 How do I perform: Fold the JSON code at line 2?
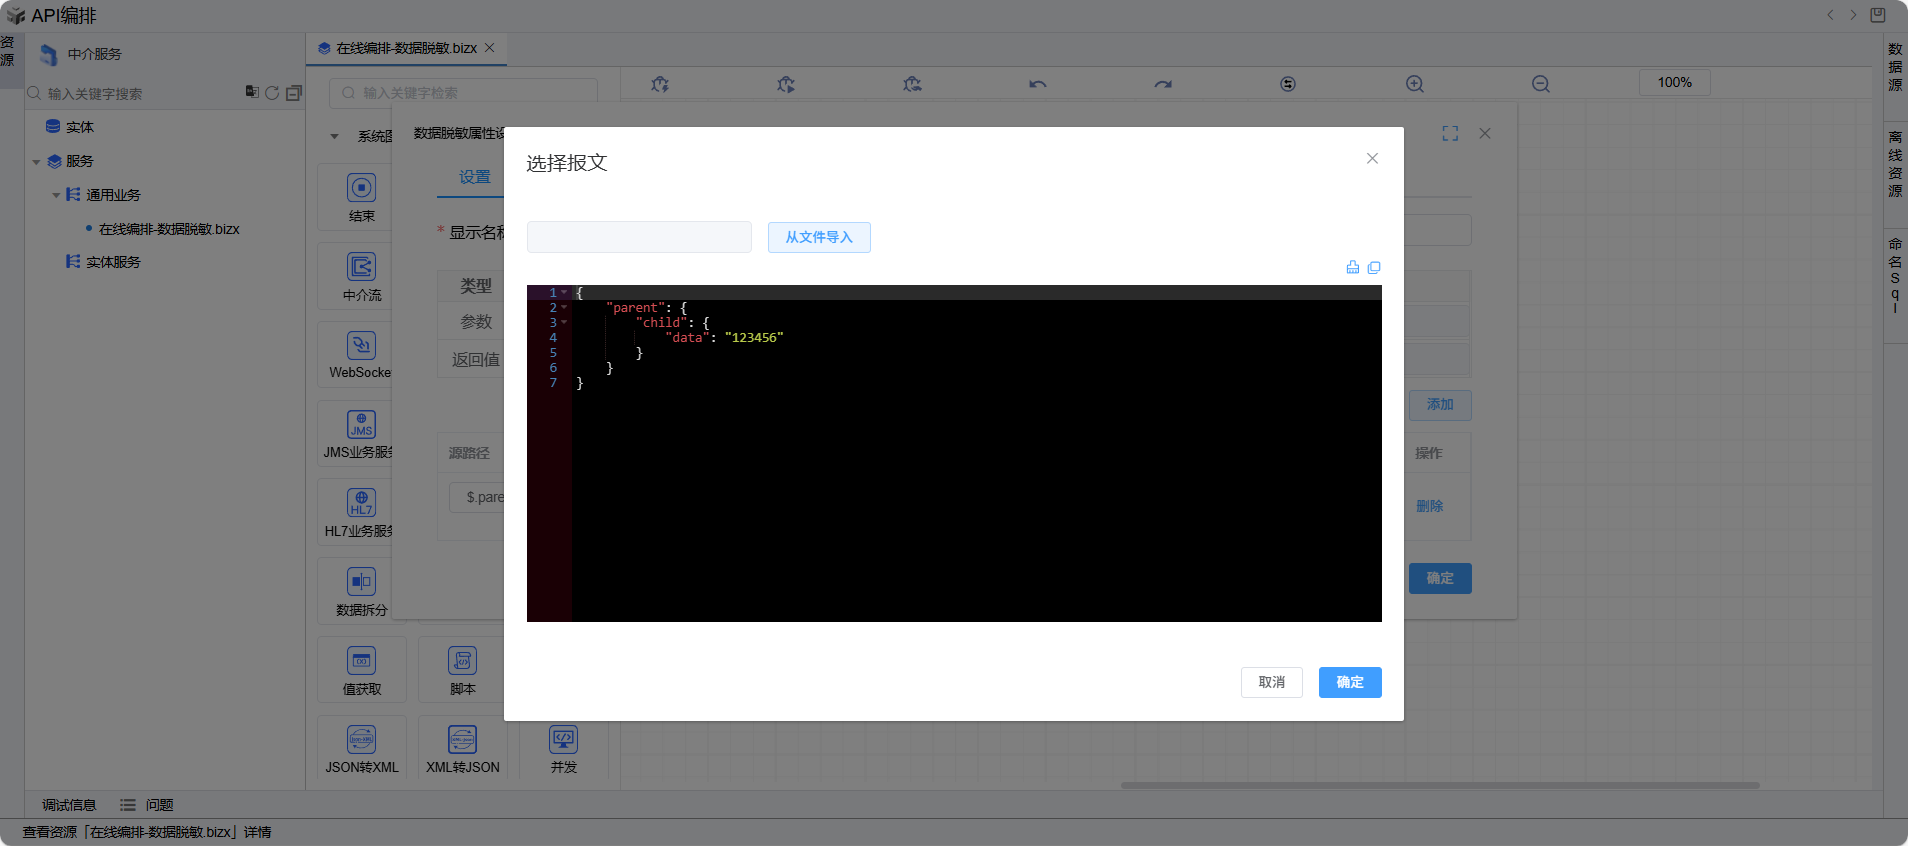564,308
